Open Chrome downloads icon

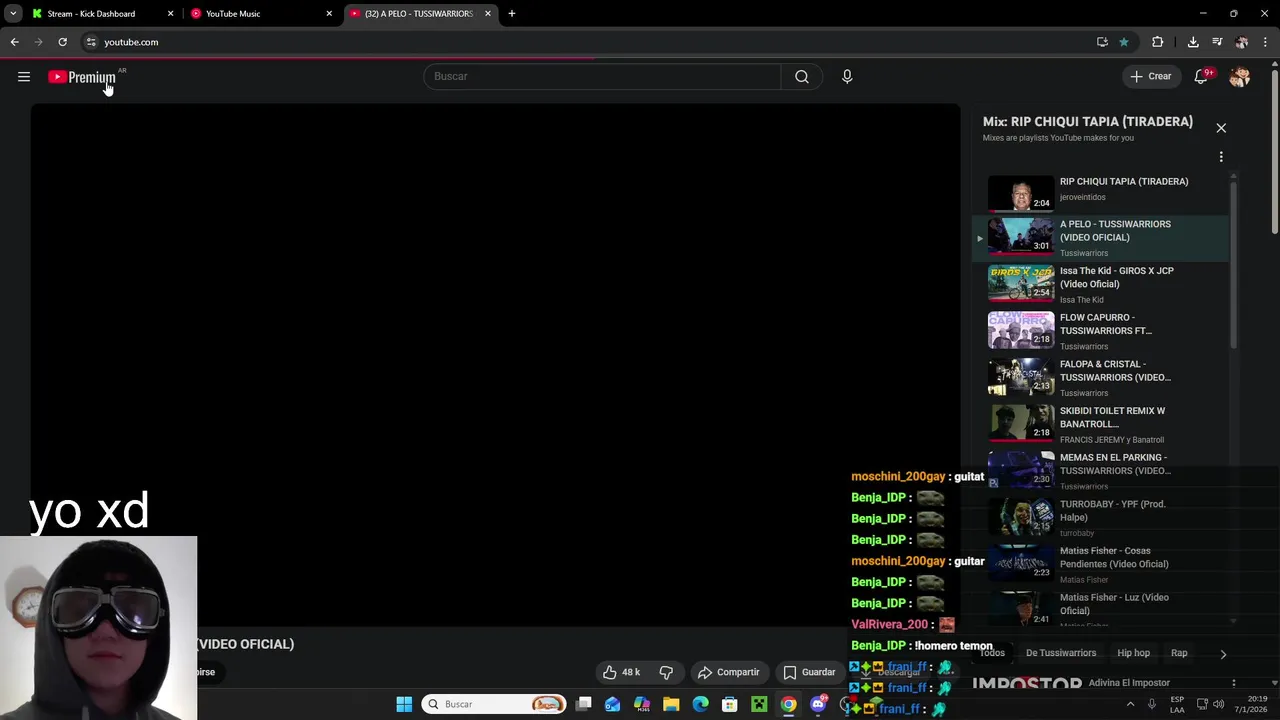pos(1193,42)
